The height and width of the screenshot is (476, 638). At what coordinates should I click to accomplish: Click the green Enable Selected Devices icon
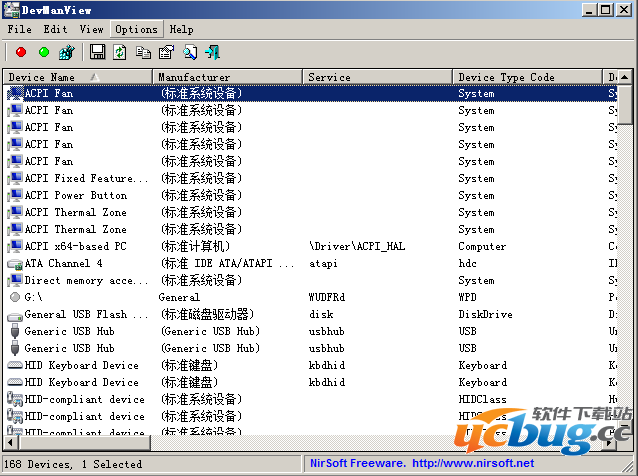click(44, 52)
